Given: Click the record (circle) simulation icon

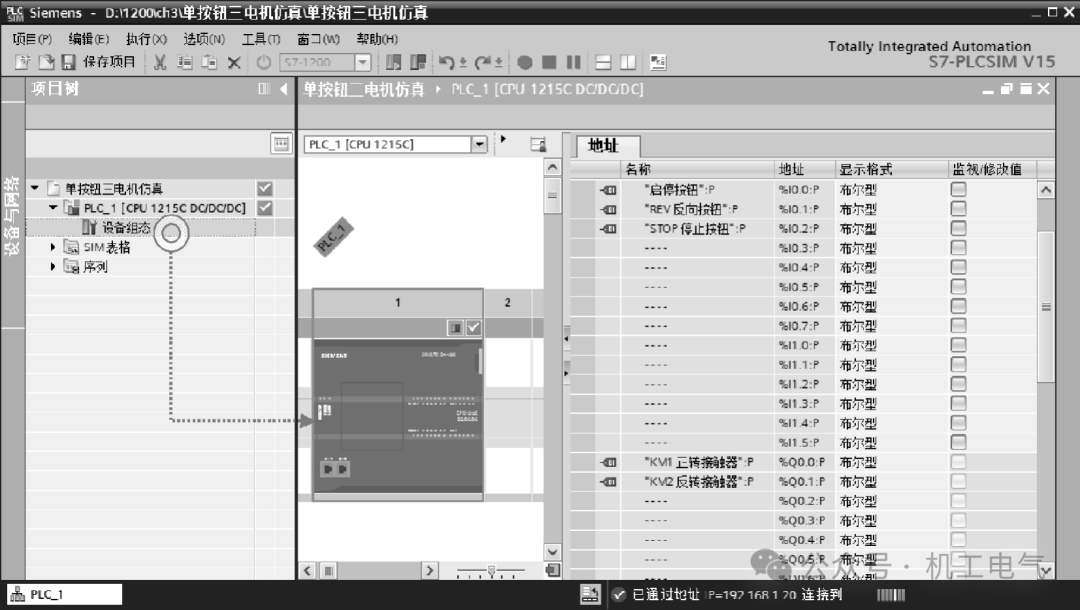Looking at the screenshot, I should coord(525,63).
